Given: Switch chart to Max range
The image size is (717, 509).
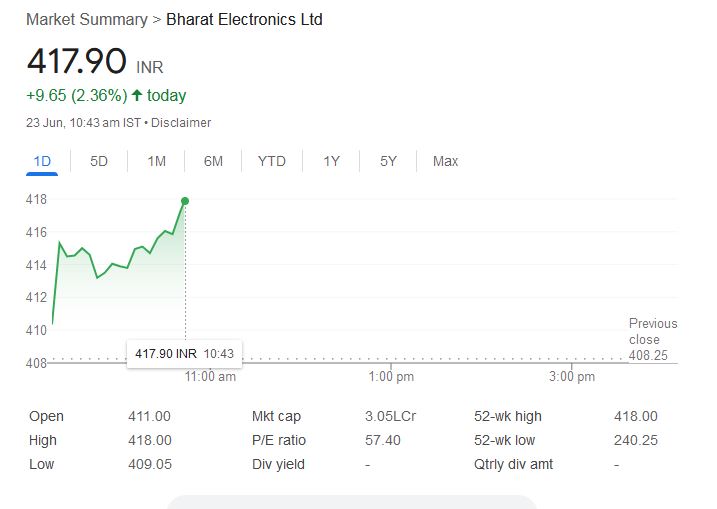Looking at the screenshot, I should 445,161.
